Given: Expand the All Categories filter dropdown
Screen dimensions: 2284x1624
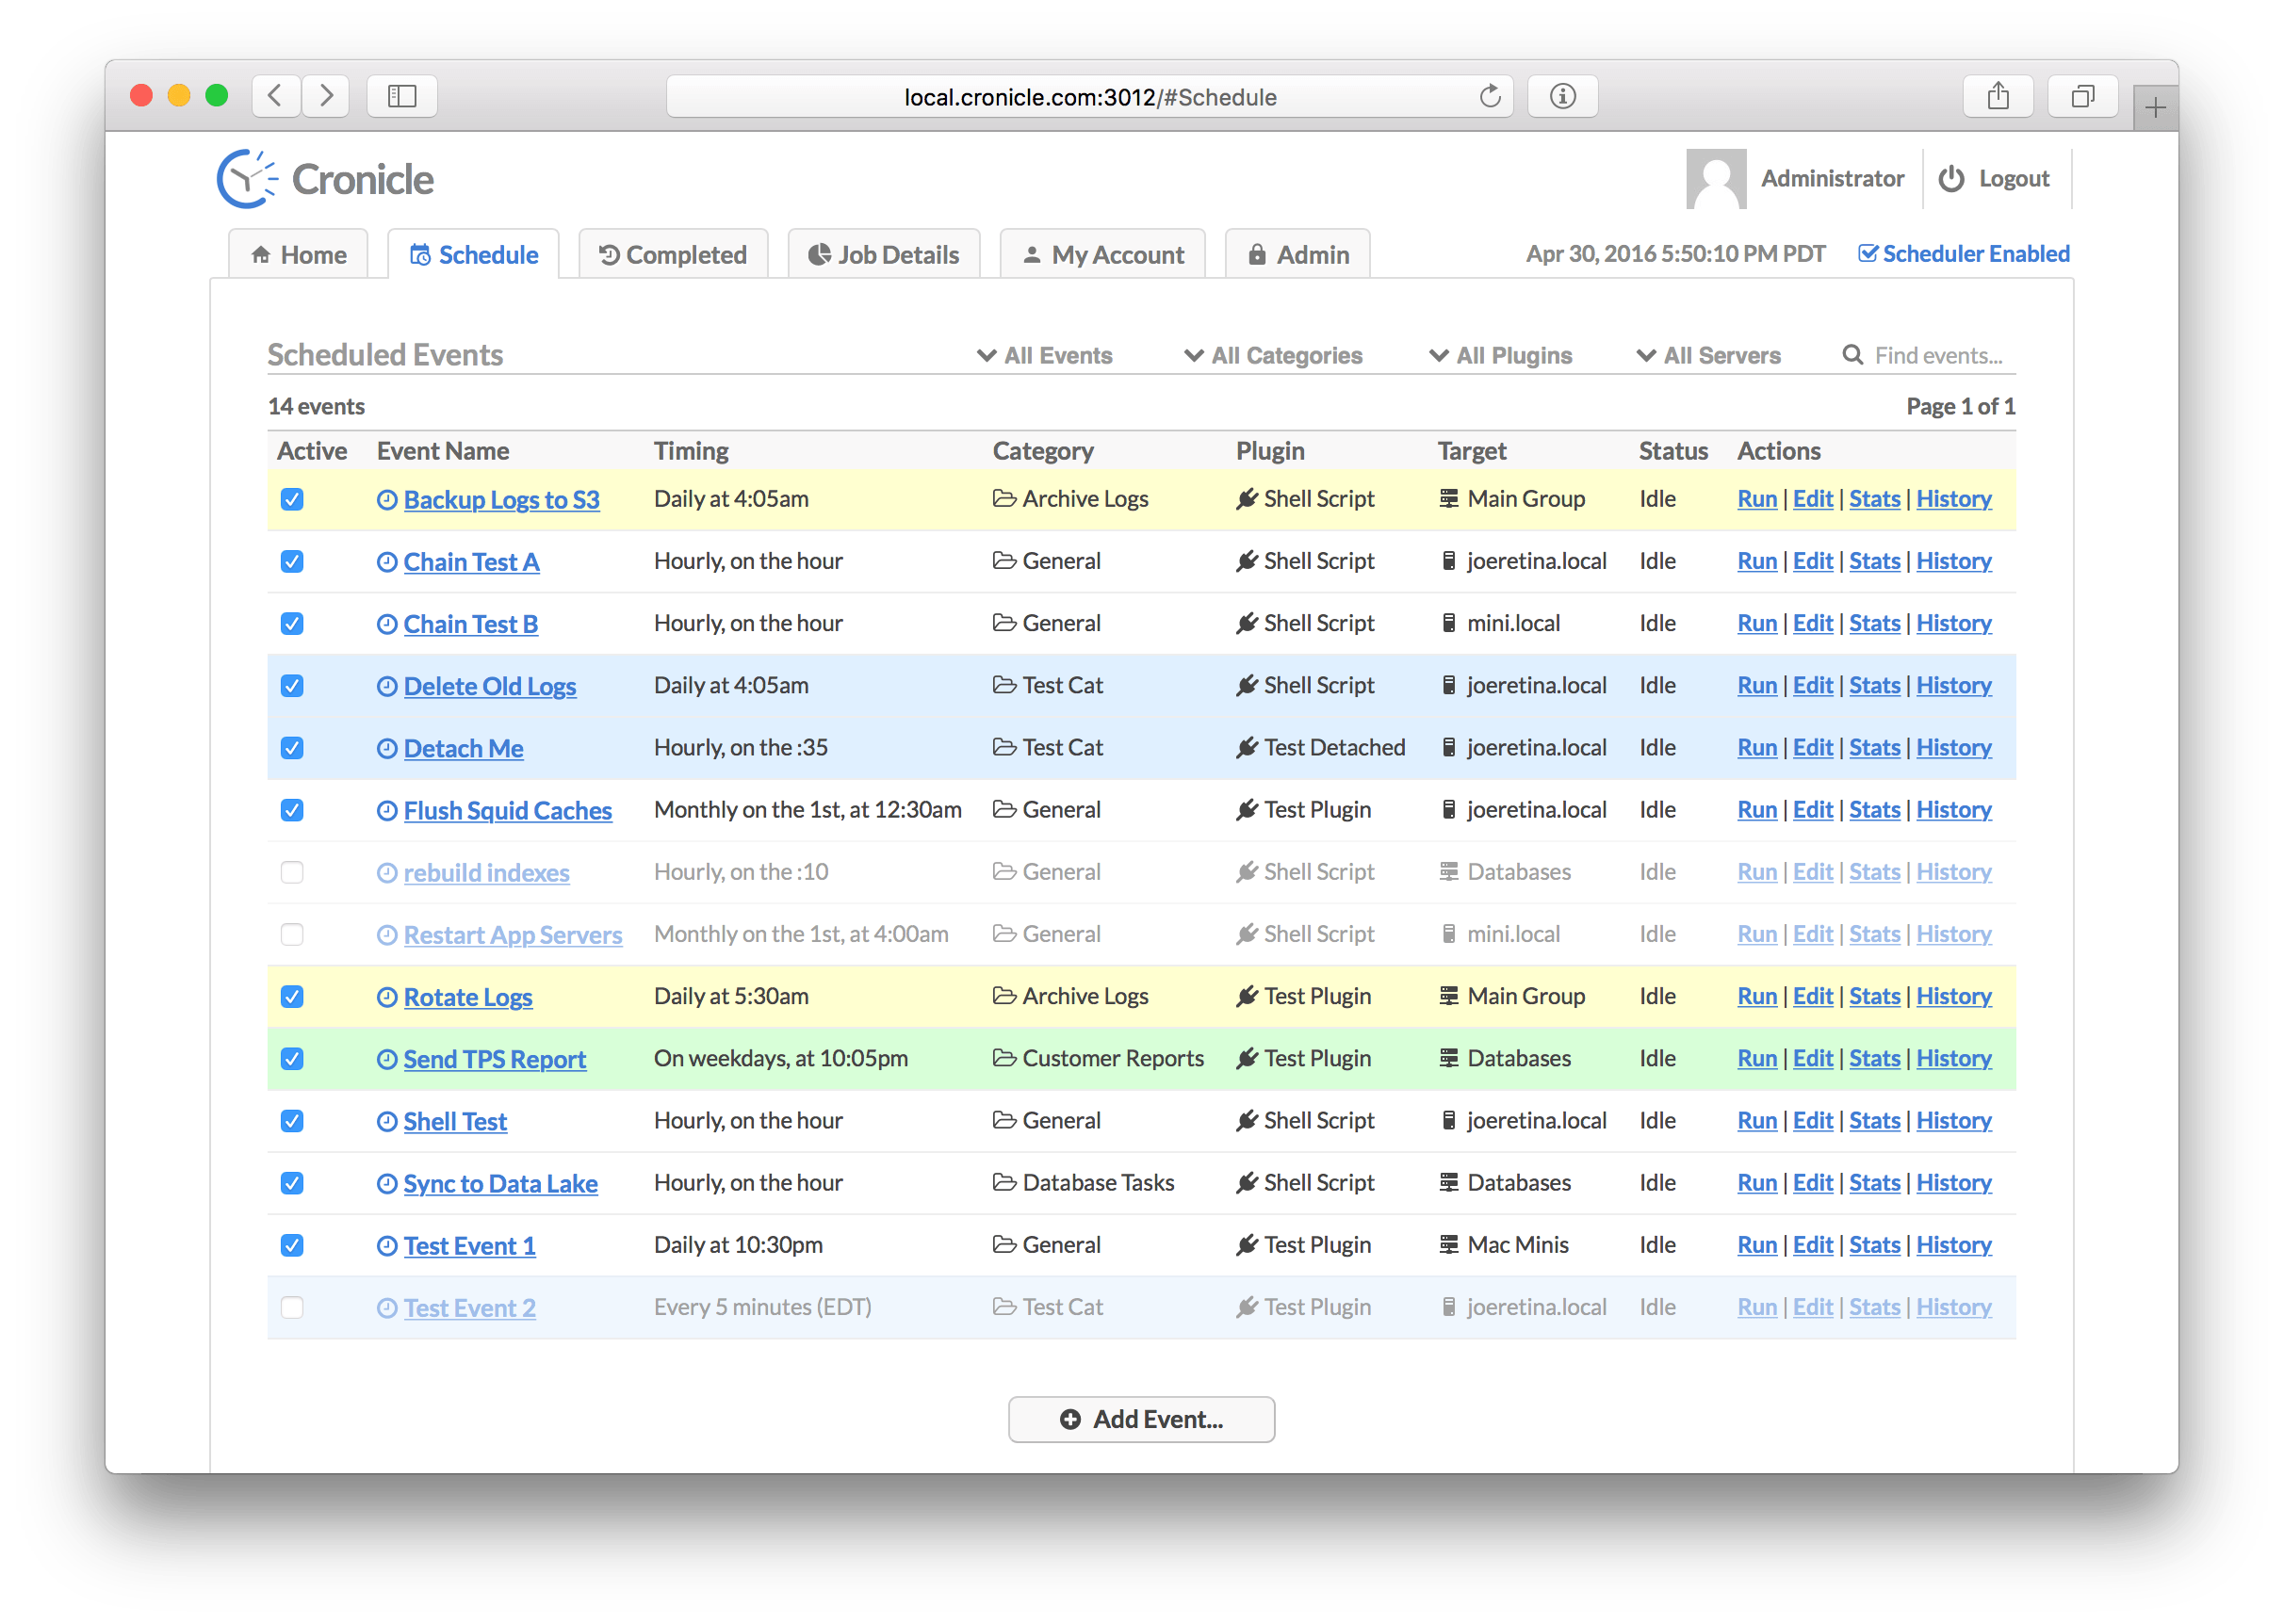Looking at the screenshot, I should tap(1273, 356).
